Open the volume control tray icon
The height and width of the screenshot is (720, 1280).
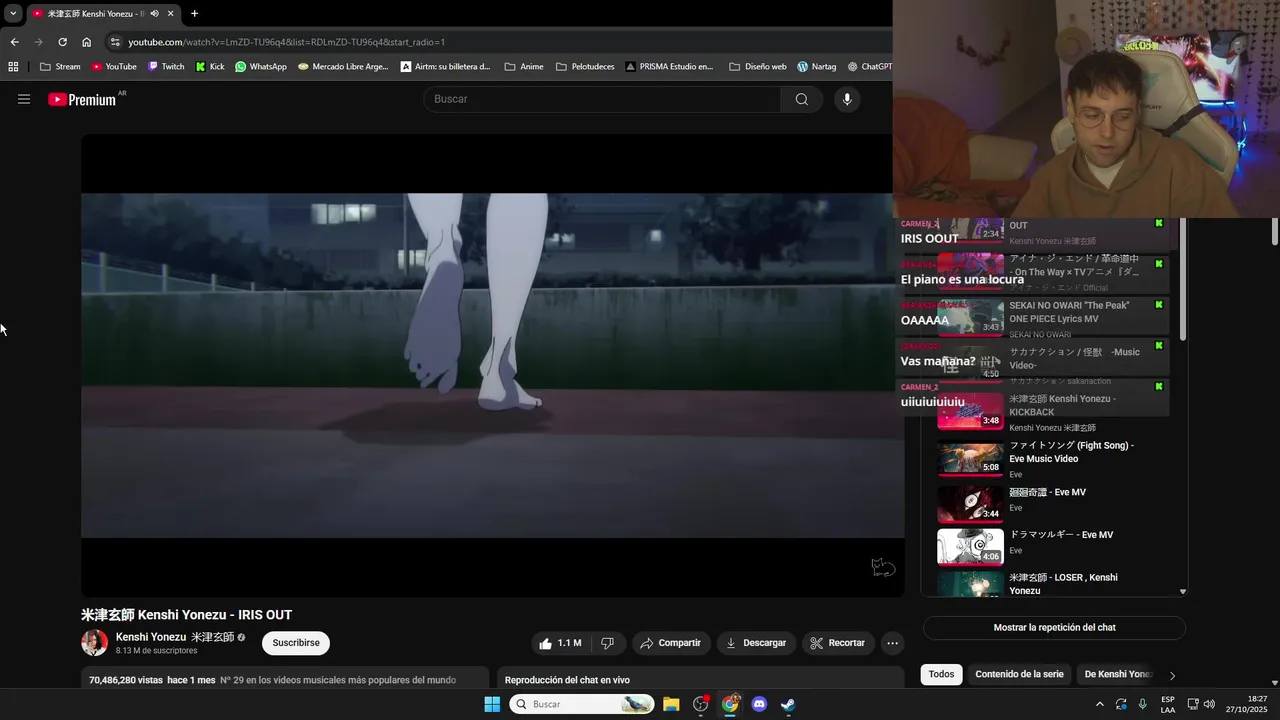coord(1209,704)
